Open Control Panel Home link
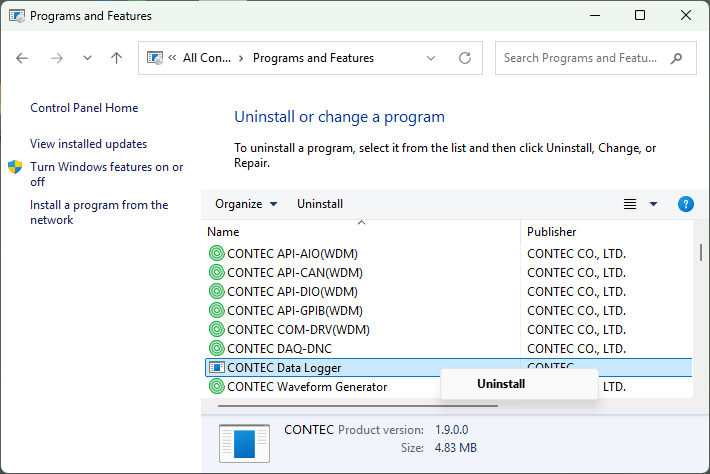Screen dimensions: 710x474 [x=84, y=108]
